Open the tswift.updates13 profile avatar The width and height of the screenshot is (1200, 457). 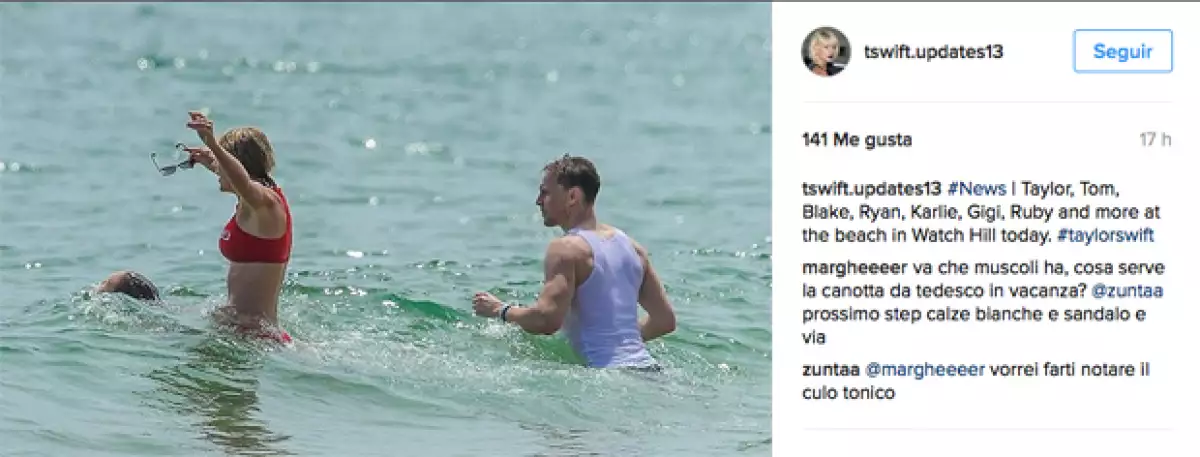click(826, 52)
